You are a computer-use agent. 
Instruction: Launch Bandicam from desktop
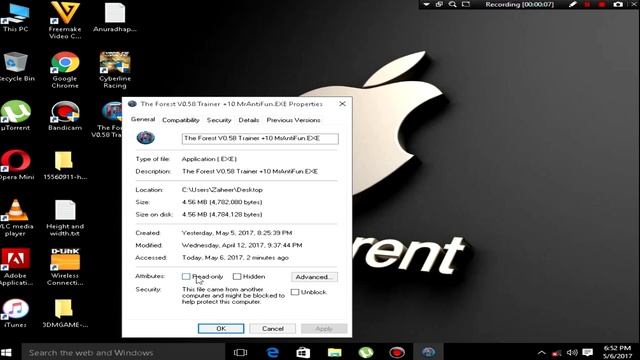click(65, 116)
